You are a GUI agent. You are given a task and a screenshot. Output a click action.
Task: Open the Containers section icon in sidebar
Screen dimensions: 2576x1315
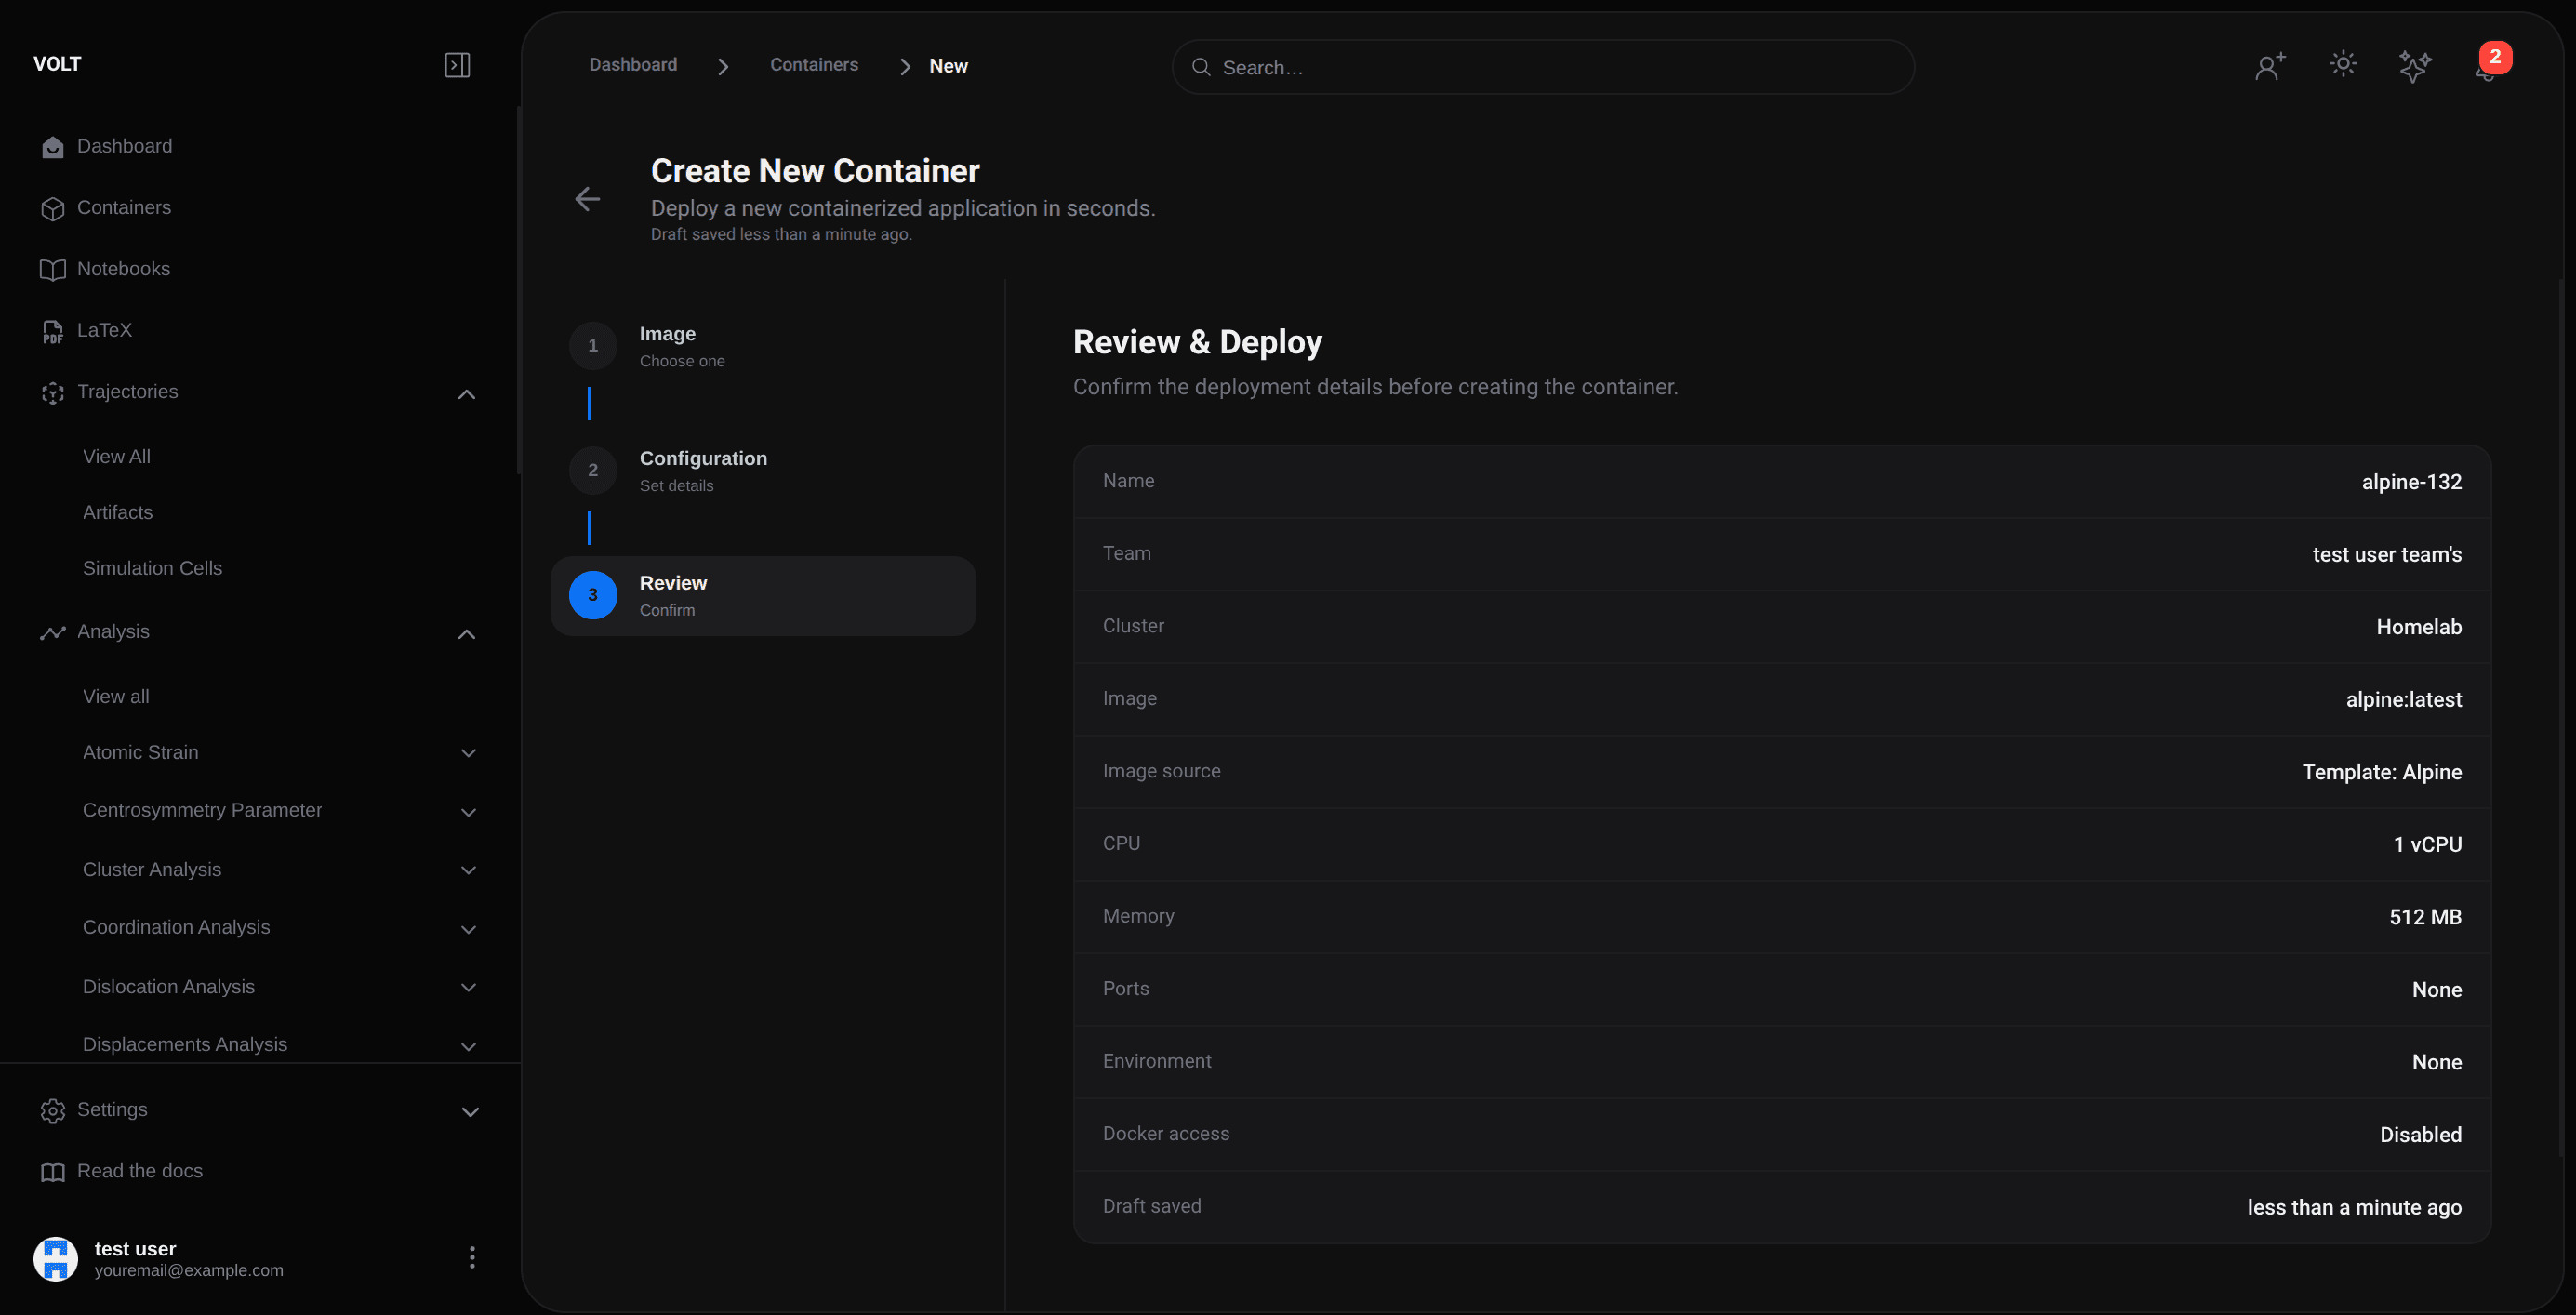pos(53,208)
